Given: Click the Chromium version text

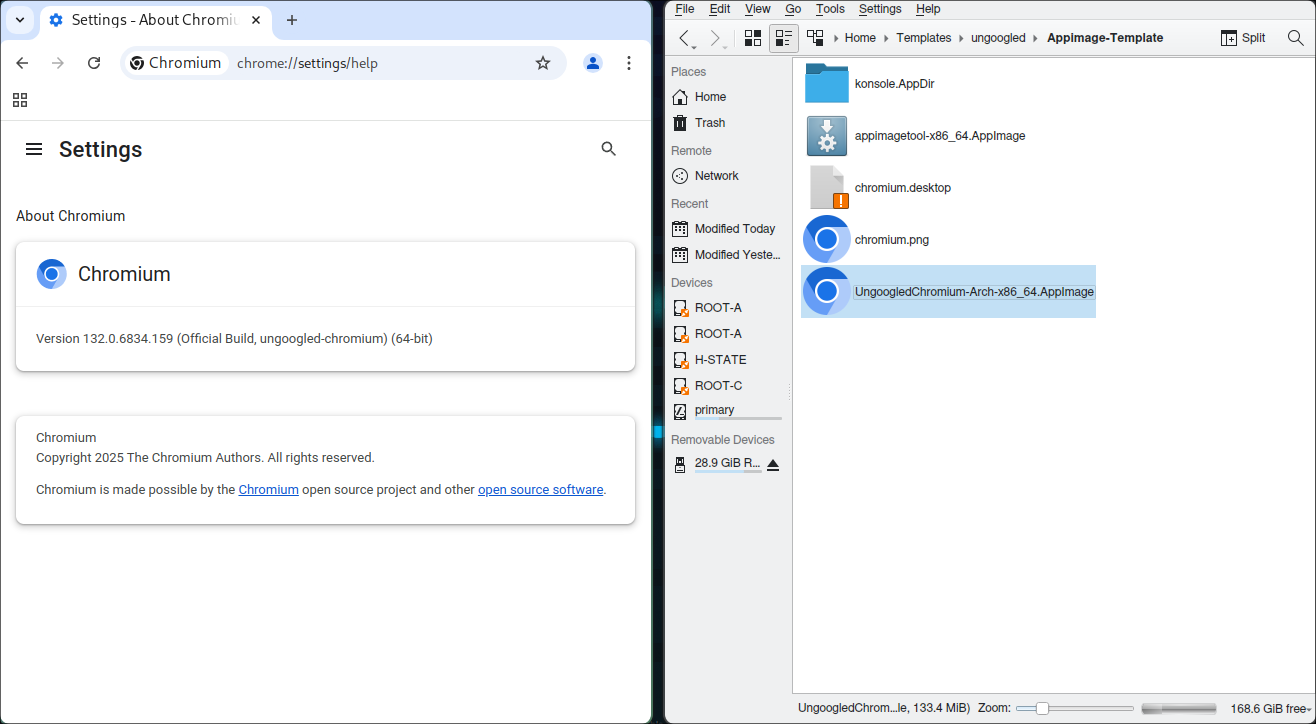Looking at the screenshot, I should pyautogui.click(x=234, y=339).
